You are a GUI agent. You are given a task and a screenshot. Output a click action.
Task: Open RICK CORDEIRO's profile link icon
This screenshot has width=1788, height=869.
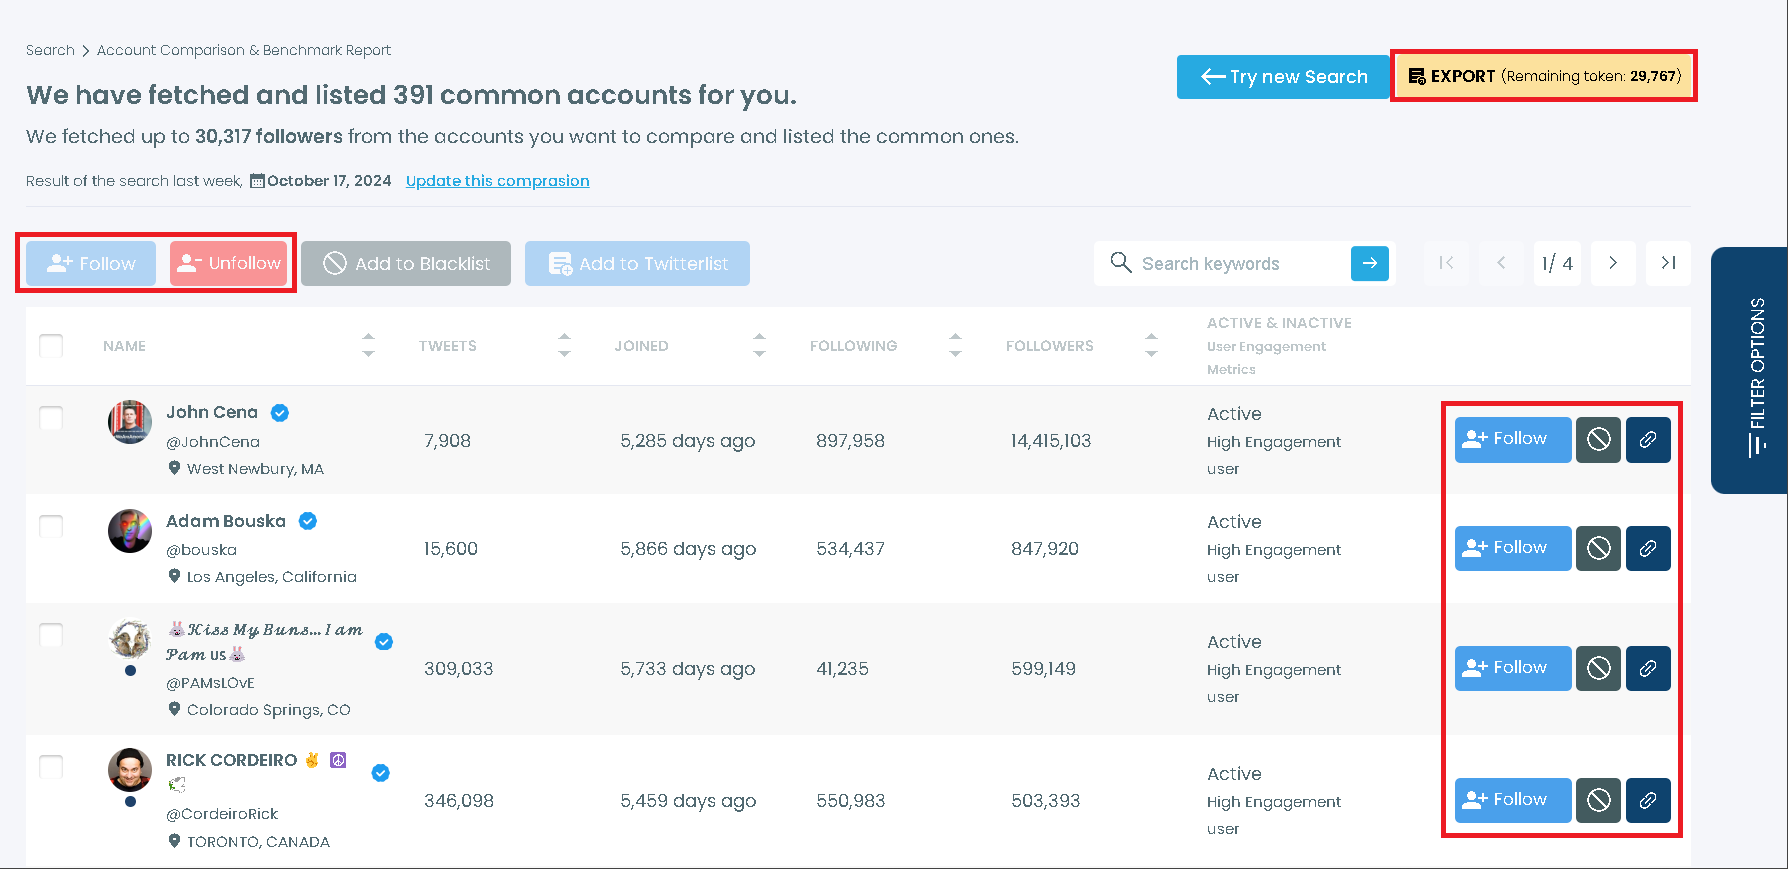click(1648, 800)
